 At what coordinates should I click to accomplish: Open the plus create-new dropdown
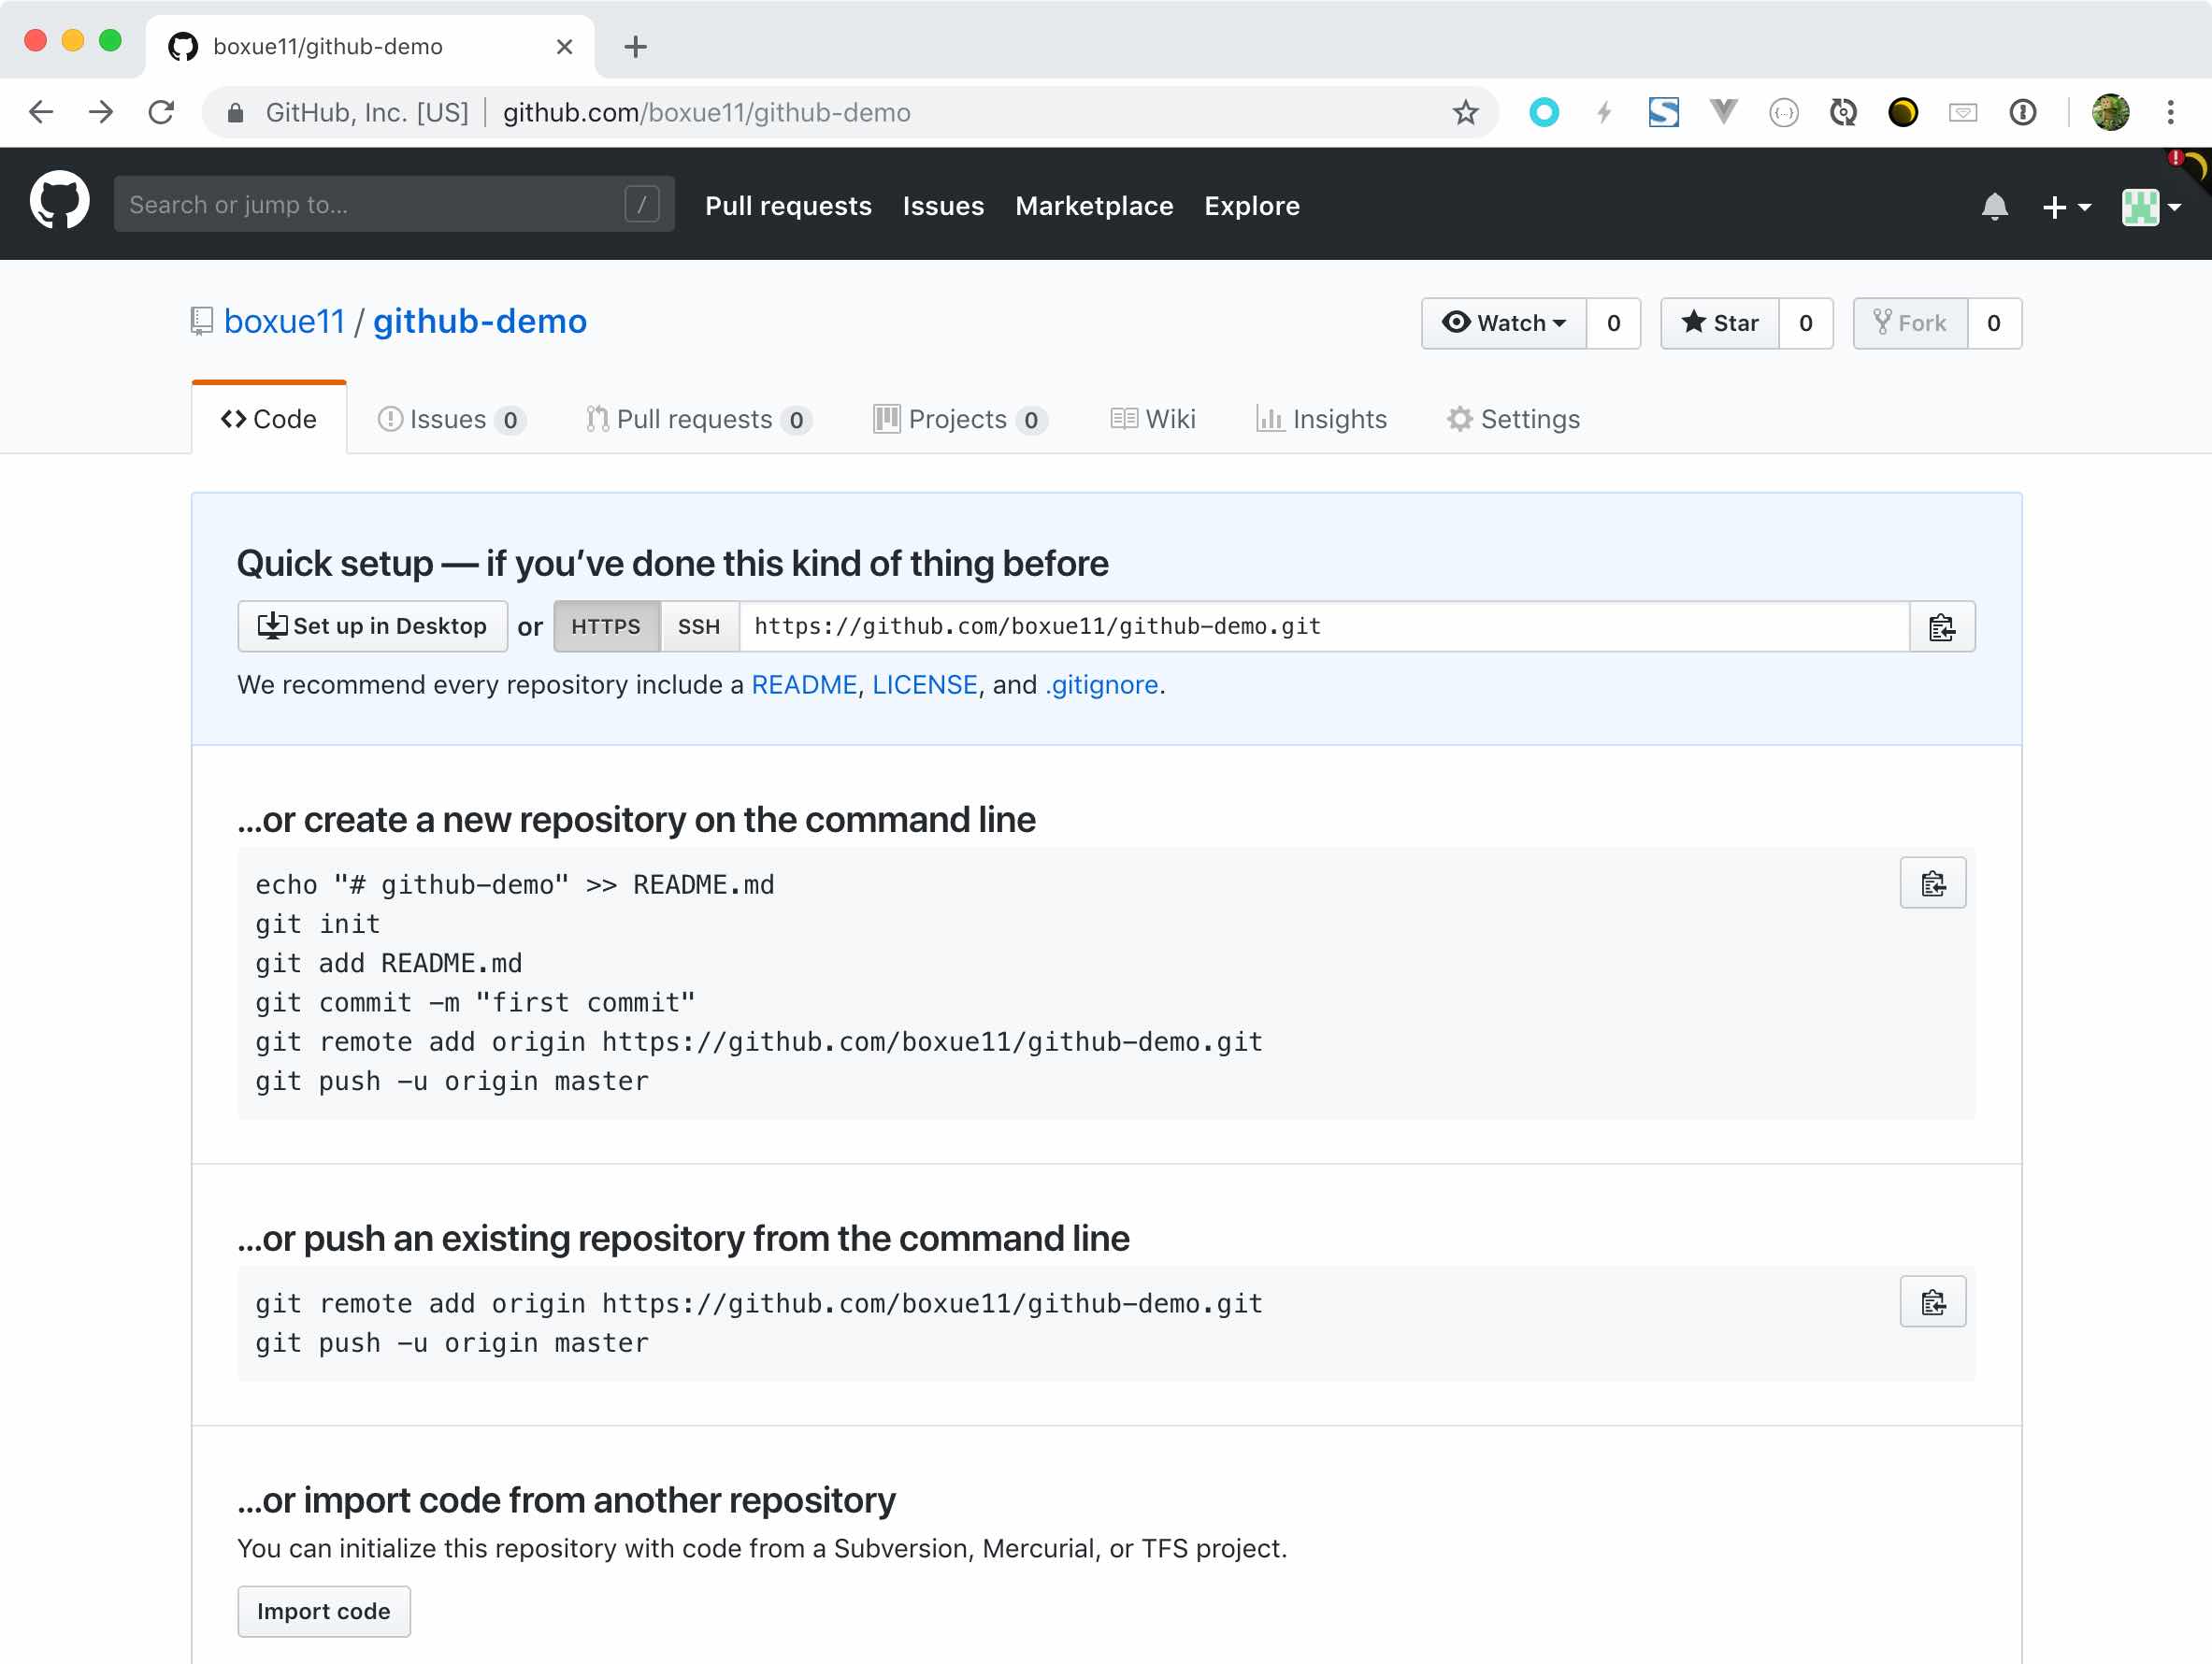(x=2066, y=206)
